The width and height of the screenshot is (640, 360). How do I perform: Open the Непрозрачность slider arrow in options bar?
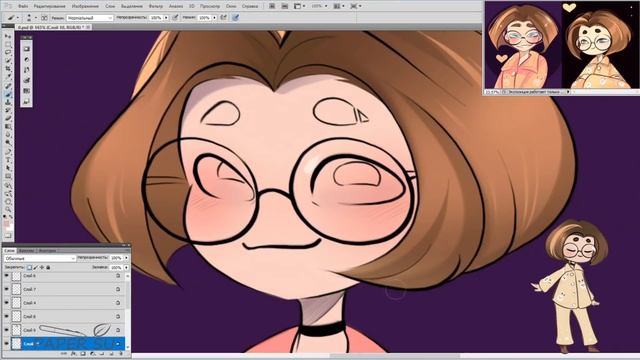pyautogui.click(x=166, y=18)
